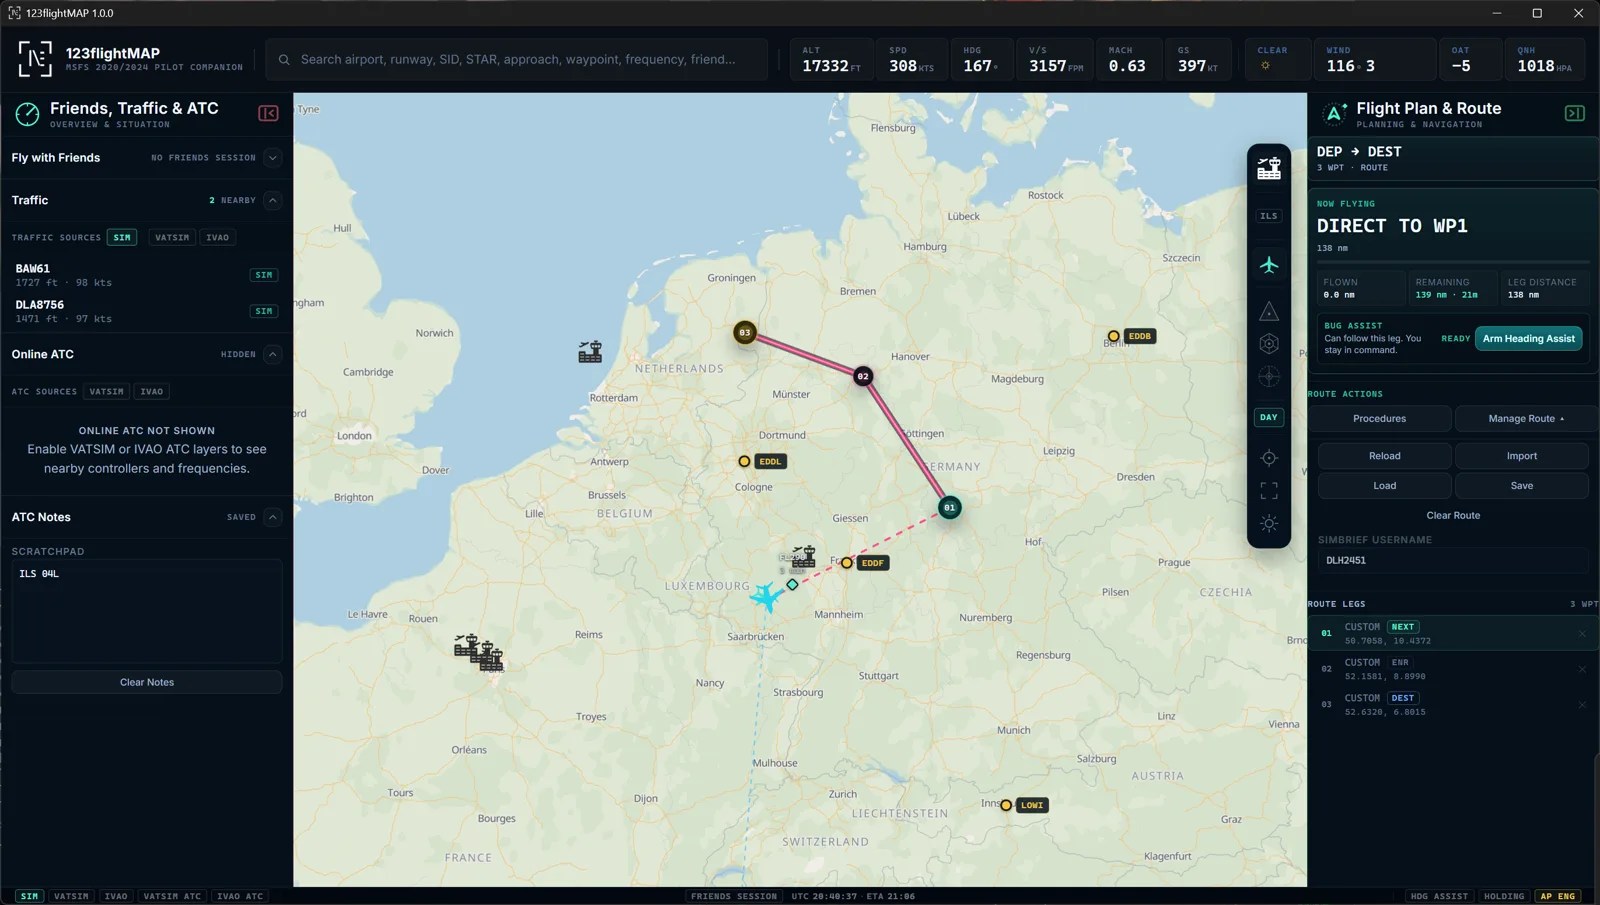This screenshot has width=1600, height=905.
Task: Click the hexagon VOR layer icon
Action: point(1269,344)
